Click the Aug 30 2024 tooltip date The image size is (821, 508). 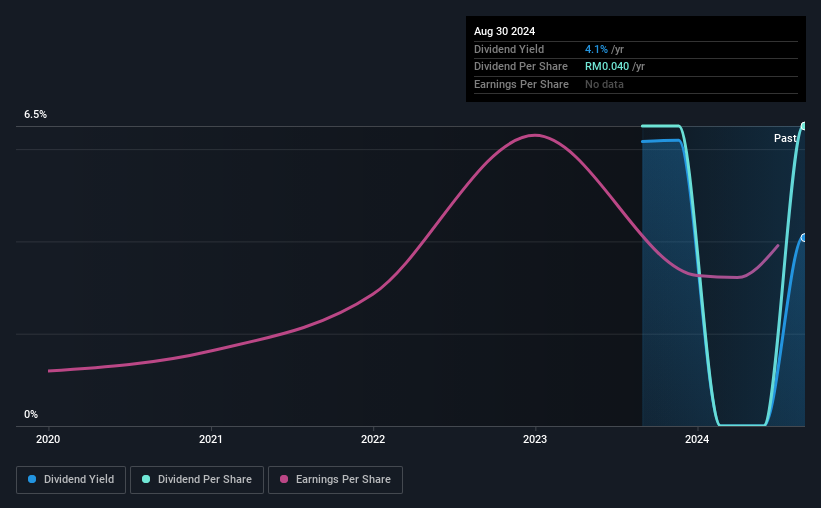[504, 31]
